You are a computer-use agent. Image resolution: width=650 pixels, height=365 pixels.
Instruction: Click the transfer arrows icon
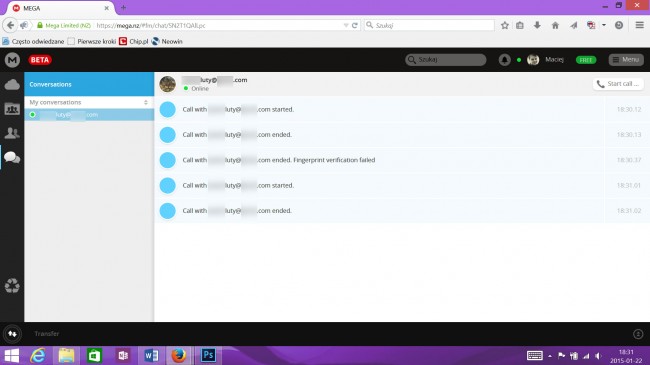[12, 334]
